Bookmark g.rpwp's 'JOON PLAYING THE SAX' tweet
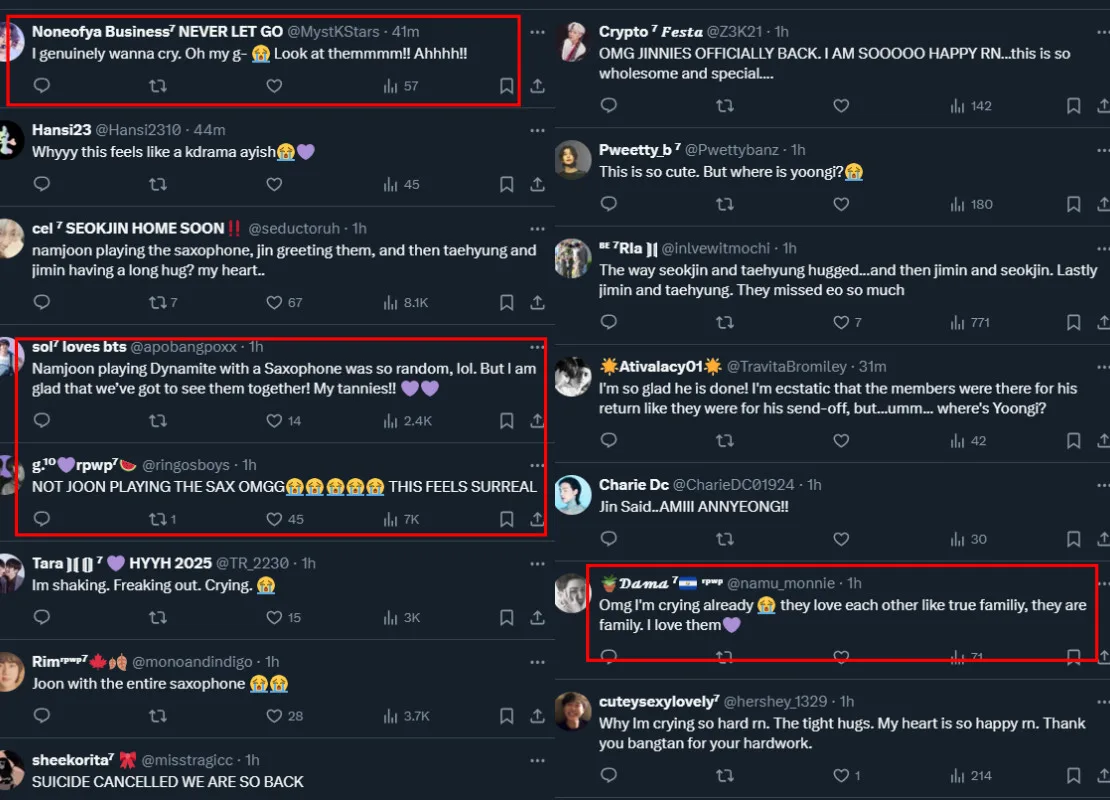Viewport: 1110px width, 800px height. click(507, 520)
